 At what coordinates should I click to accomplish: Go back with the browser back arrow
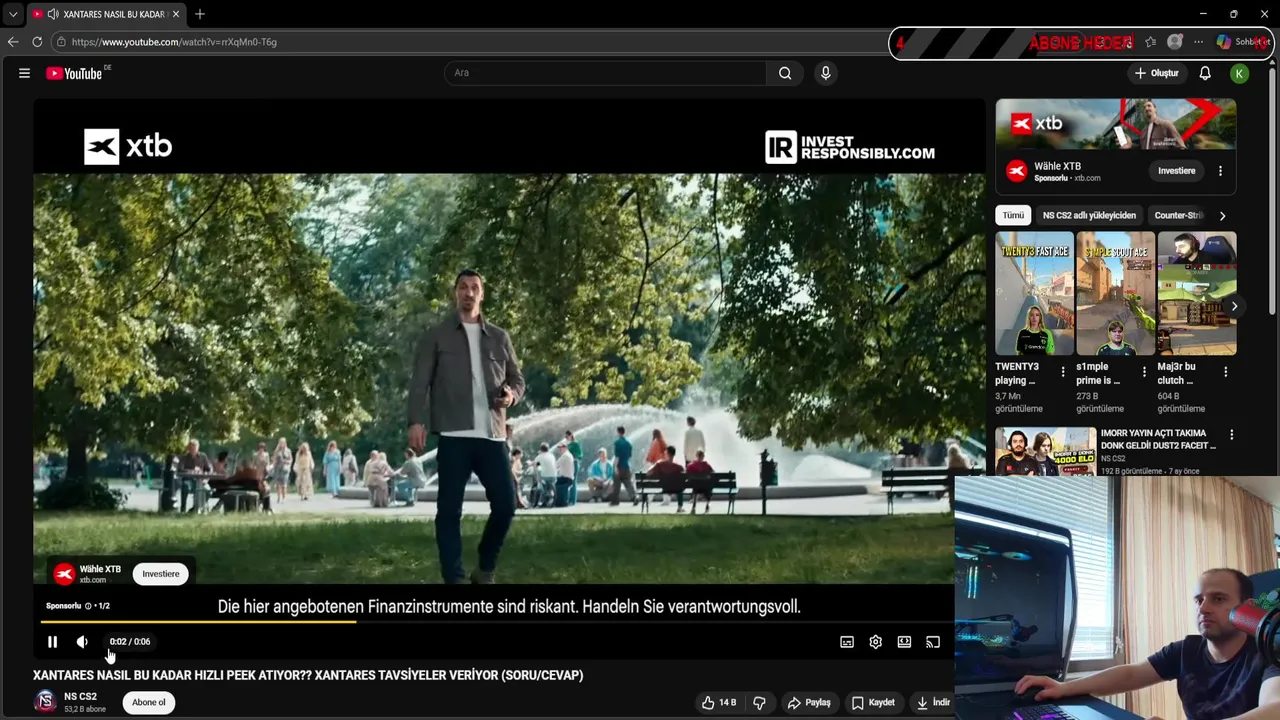13,42
